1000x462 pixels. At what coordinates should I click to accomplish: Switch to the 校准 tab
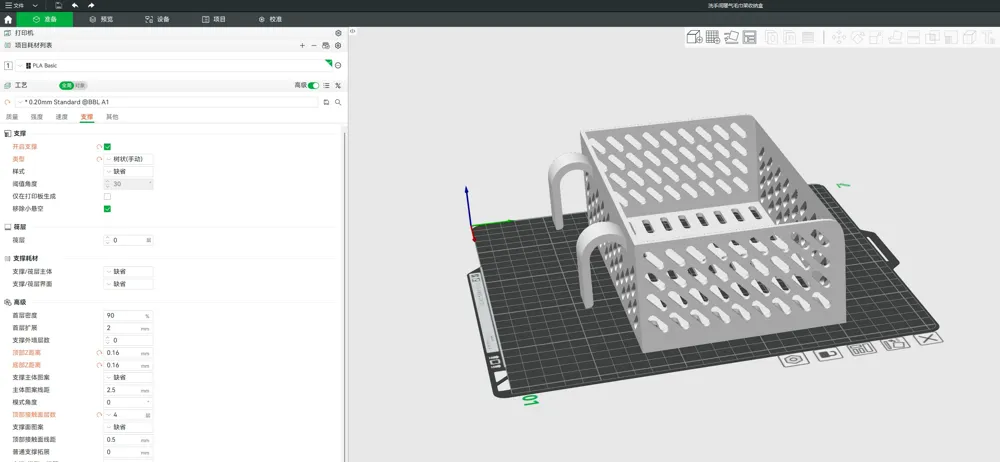click(270, 19)
